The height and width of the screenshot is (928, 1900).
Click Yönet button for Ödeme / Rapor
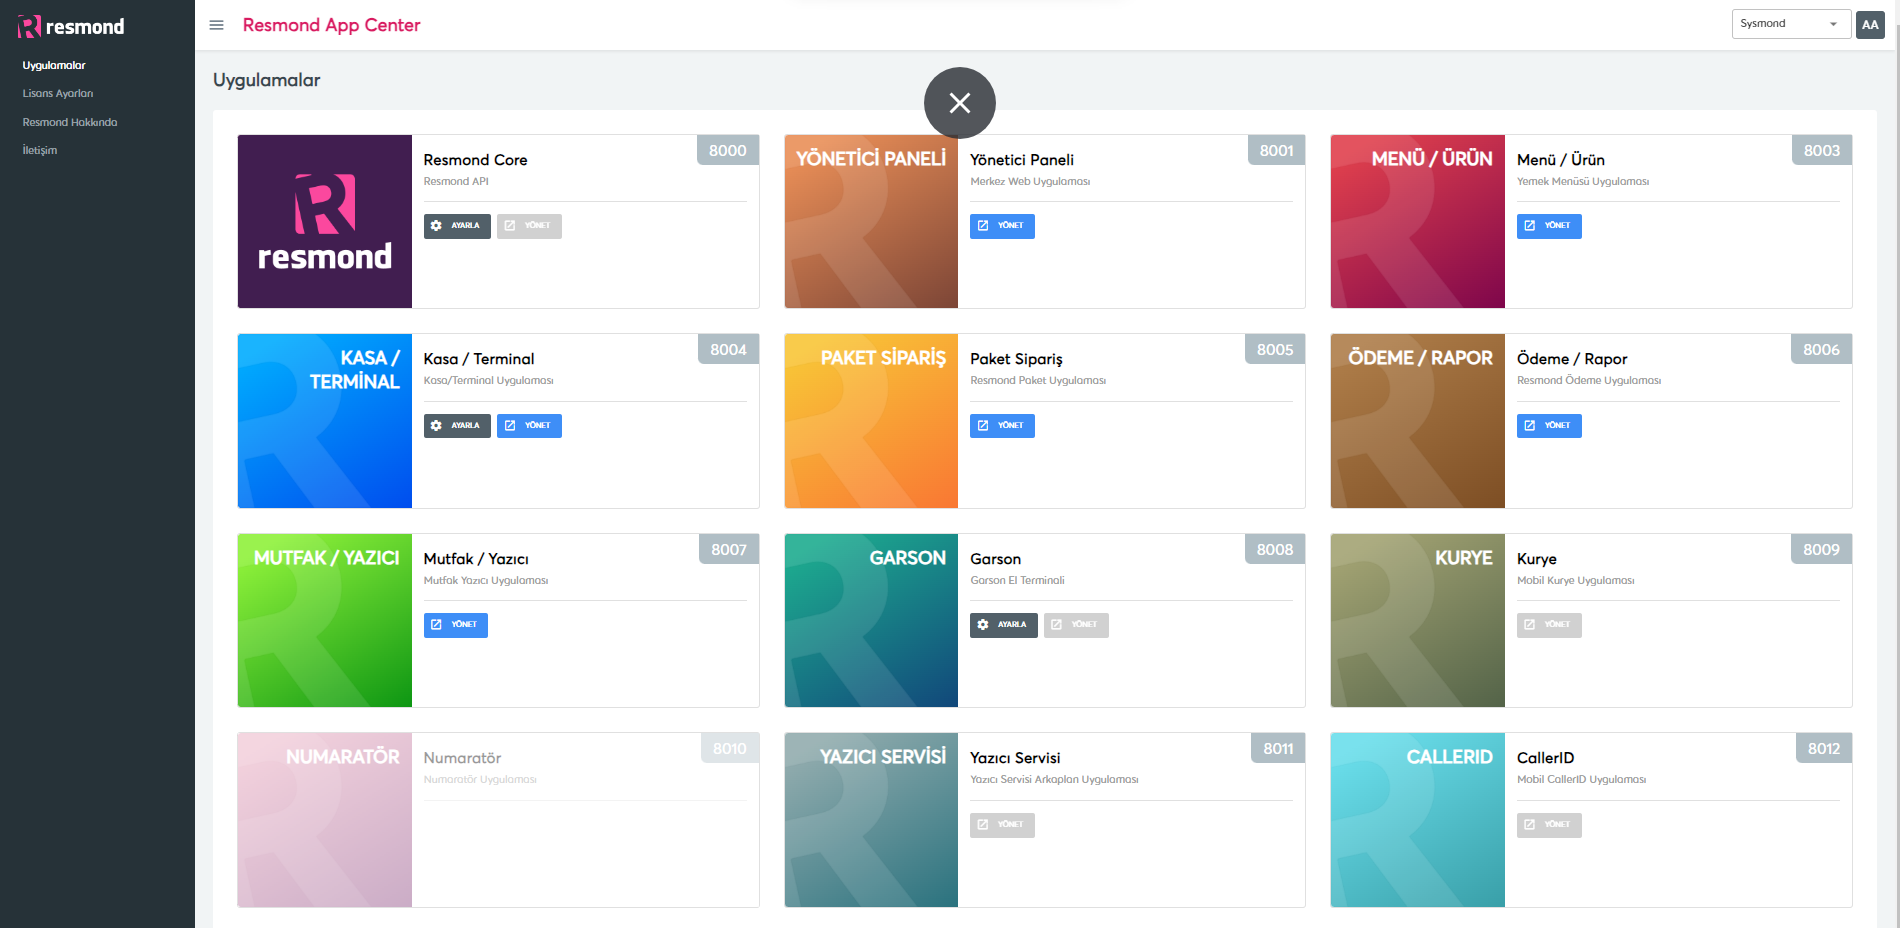click(x=1548, y=426)
